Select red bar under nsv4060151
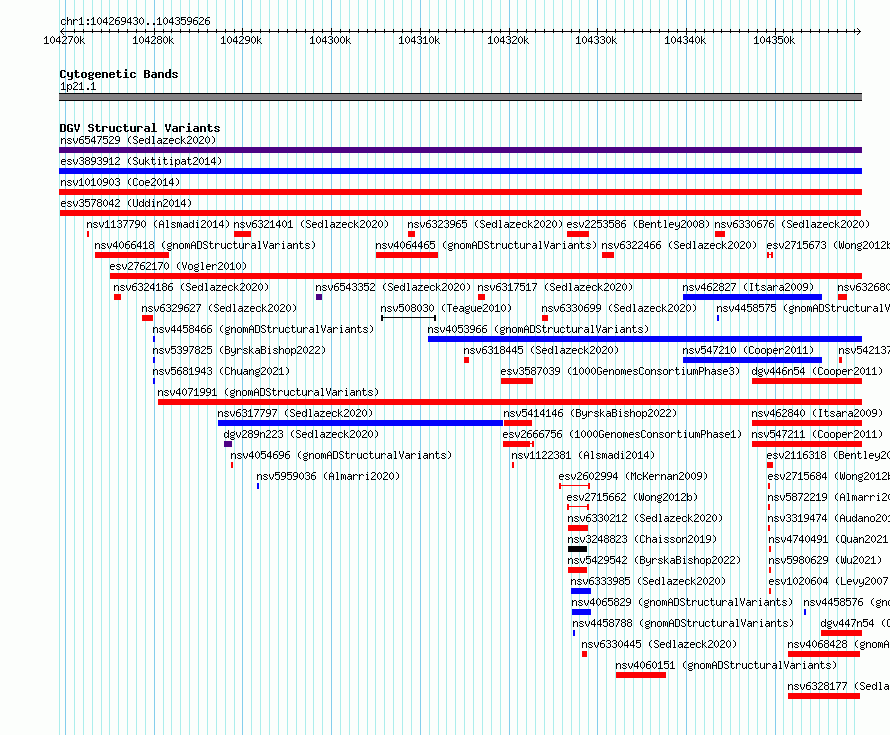The height and width of the screenshot is (735, 890). [641, 675]
